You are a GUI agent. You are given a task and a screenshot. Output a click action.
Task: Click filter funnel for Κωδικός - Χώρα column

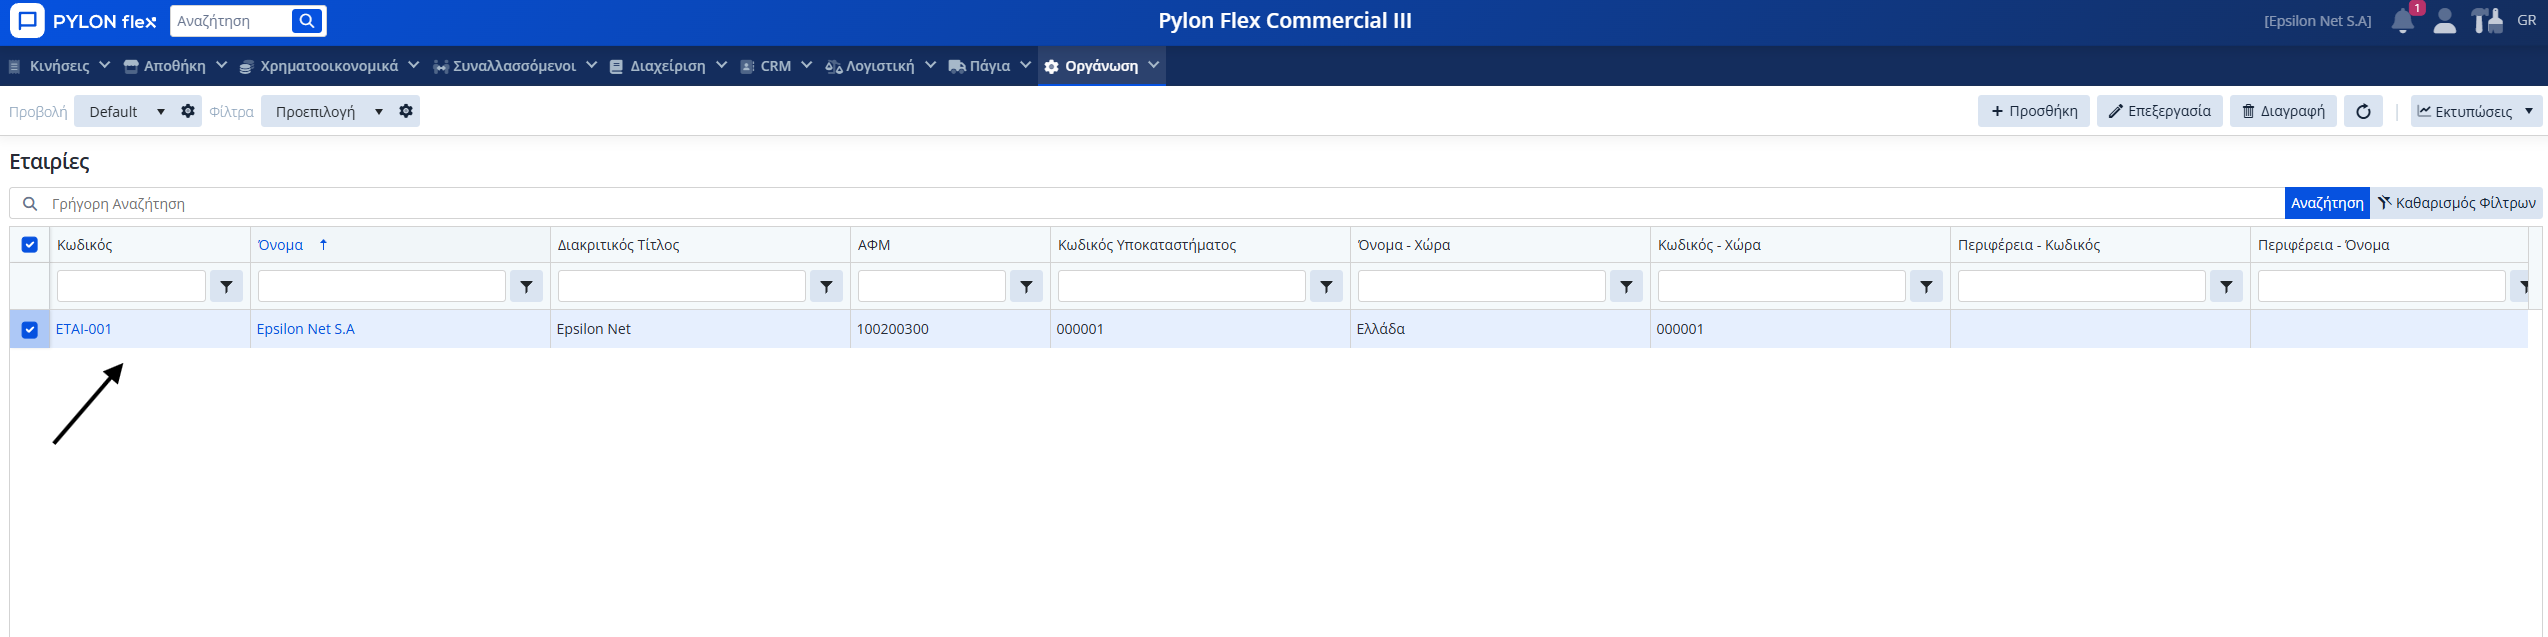tap(1926, 286)
